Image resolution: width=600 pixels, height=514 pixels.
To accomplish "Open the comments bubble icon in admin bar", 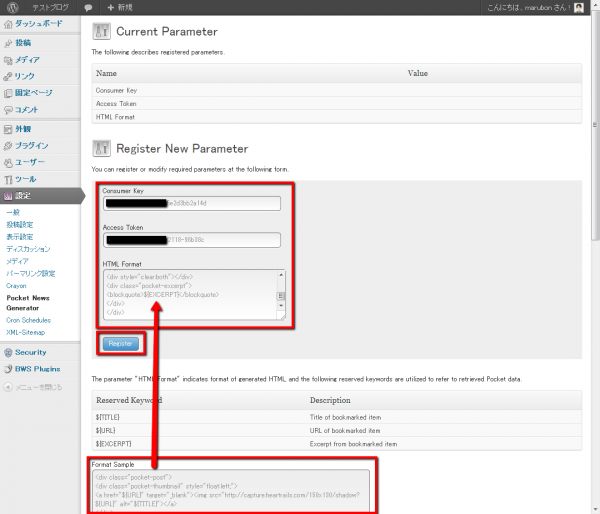I will 88,8.
